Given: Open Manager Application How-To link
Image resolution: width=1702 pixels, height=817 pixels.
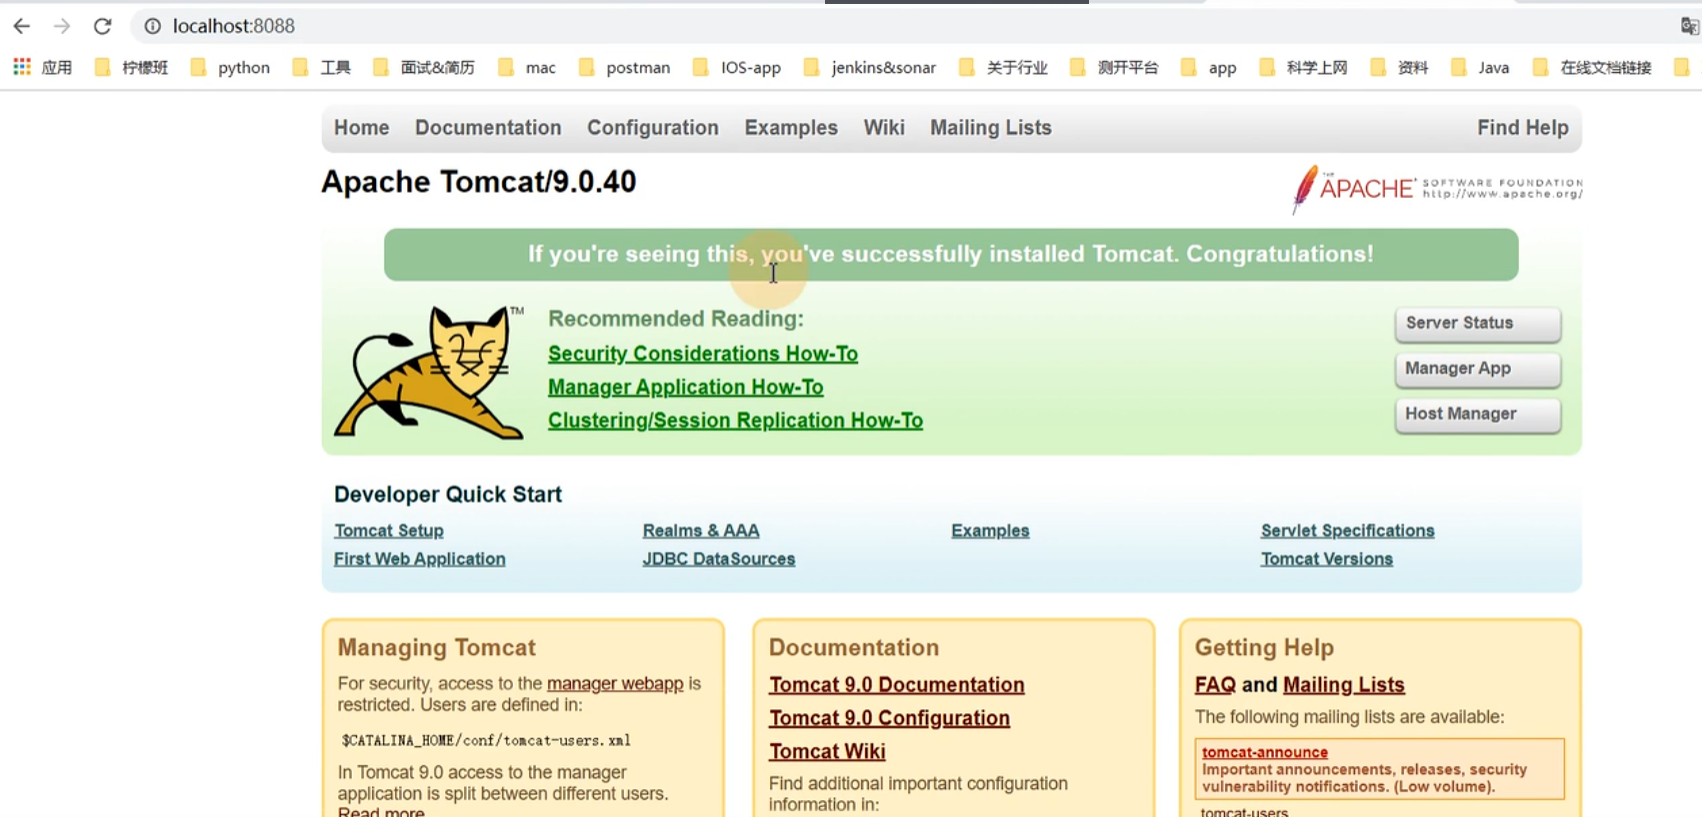Looking at the screenshot, I should pyautogui.click(x=686, y=387).
